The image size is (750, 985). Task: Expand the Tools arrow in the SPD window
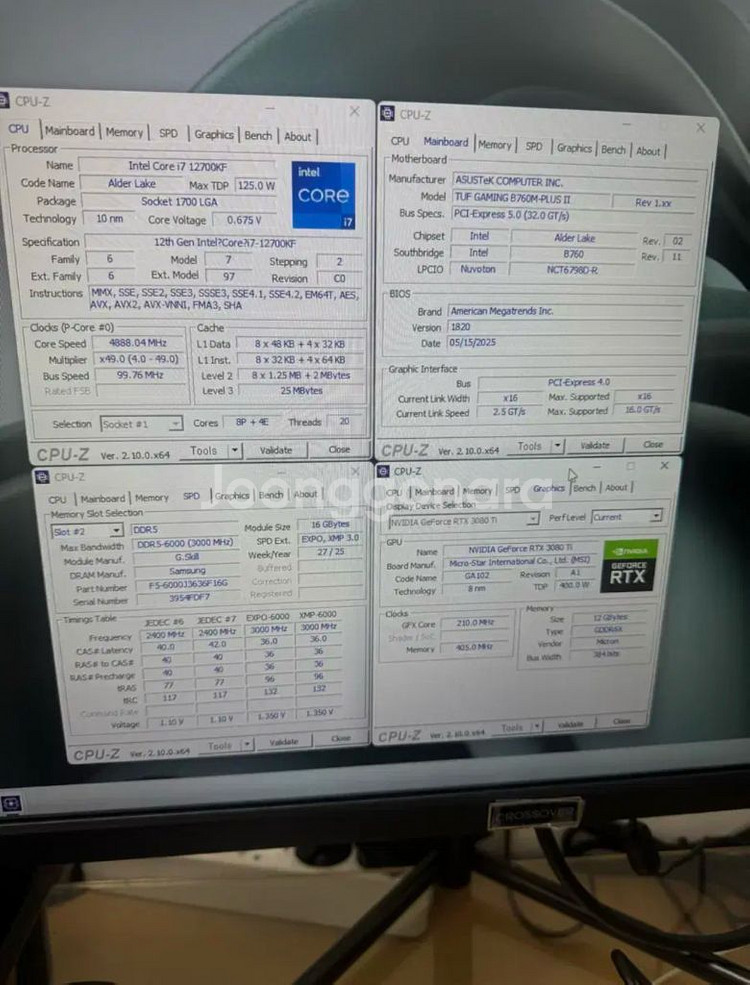point(249,744)
